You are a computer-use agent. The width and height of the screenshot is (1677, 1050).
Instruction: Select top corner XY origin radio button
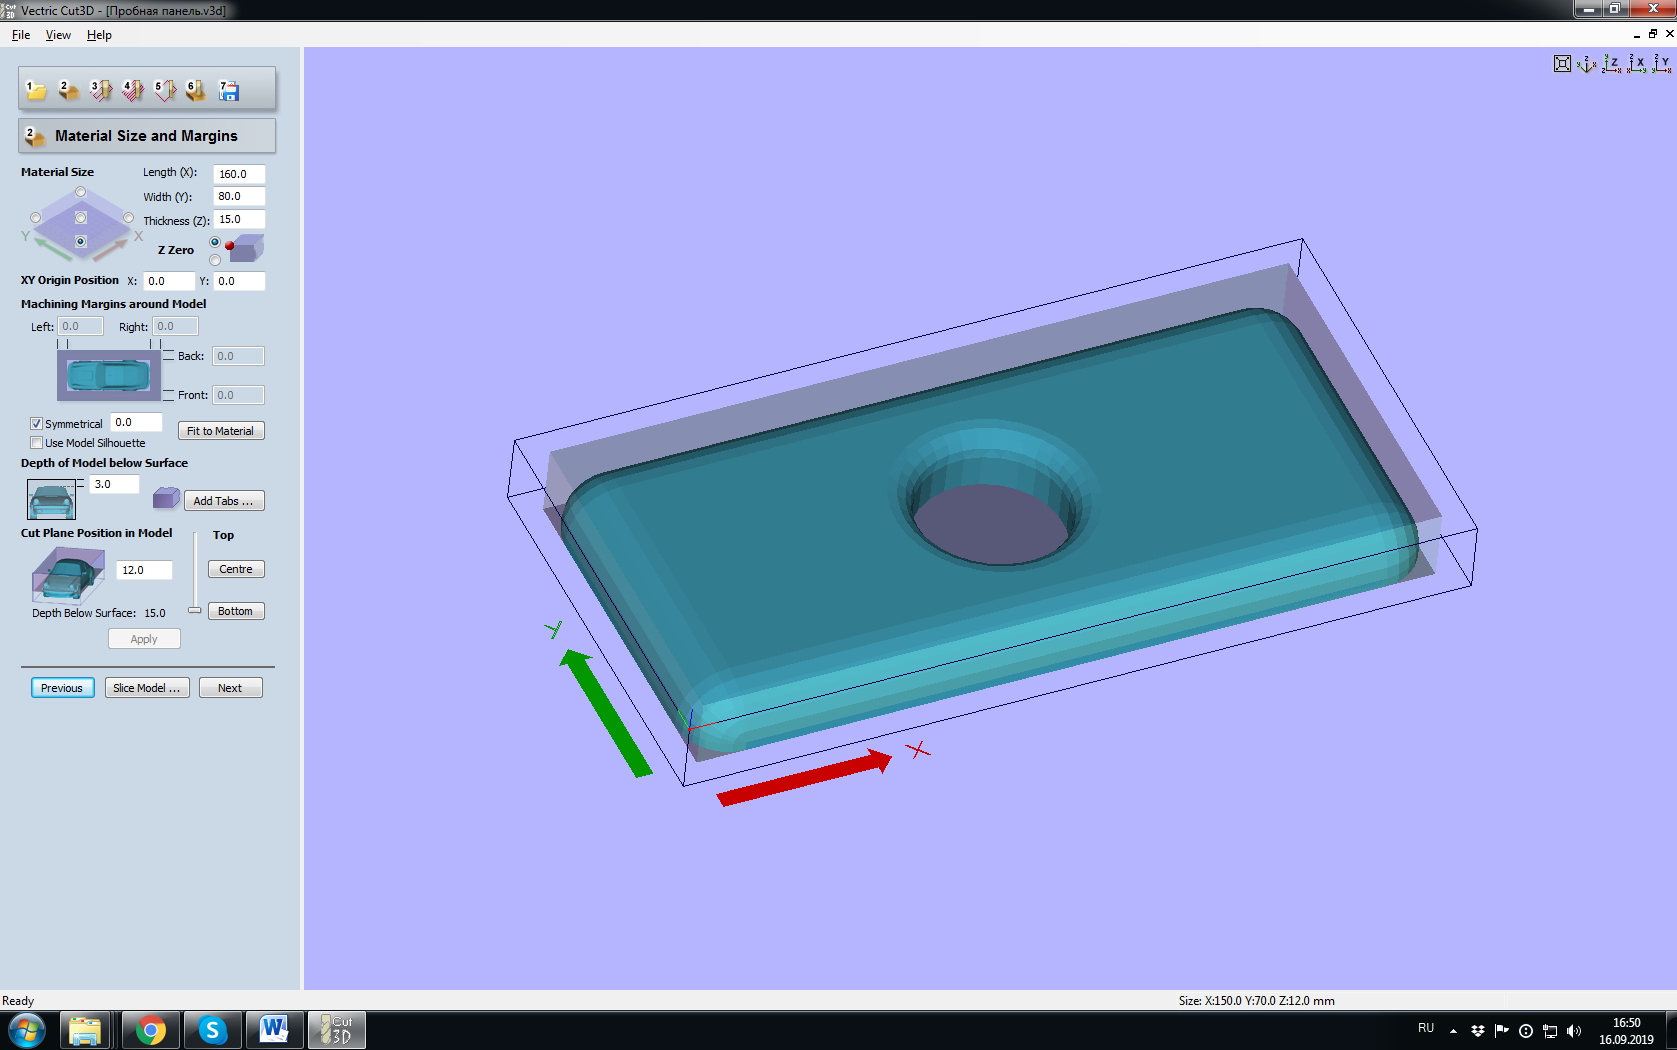pos(81,192)
